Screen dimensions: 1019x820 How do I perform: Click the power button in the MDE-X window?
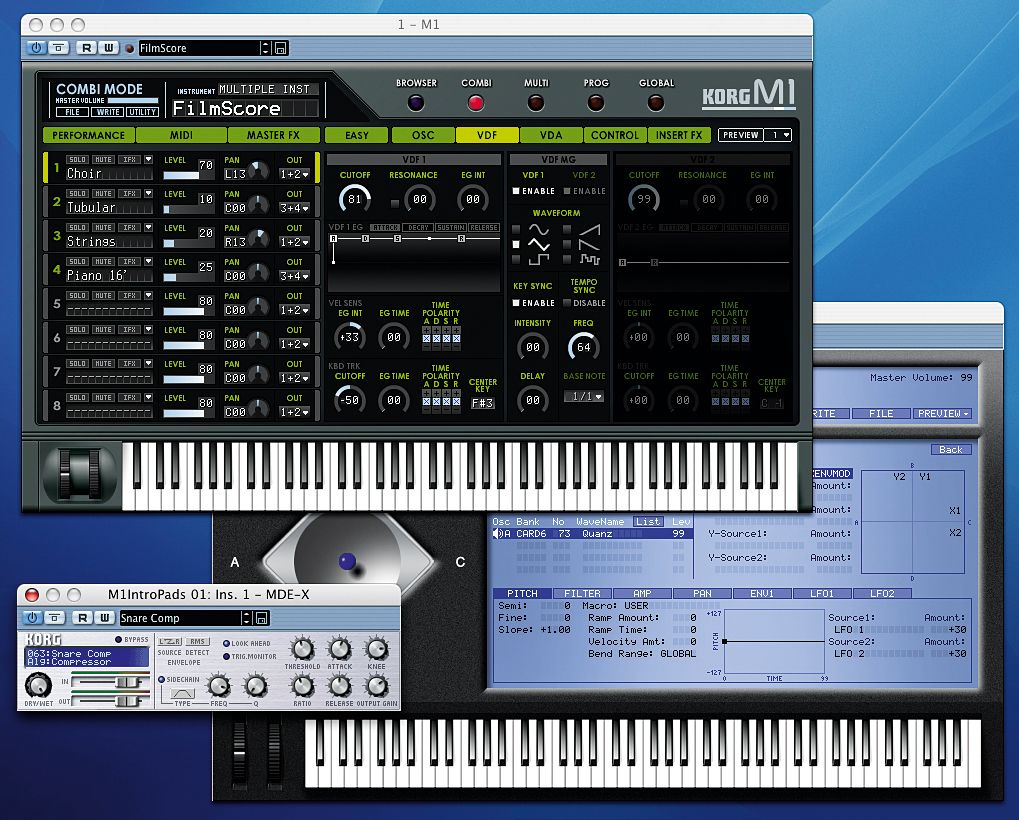(x=32, y=618)
